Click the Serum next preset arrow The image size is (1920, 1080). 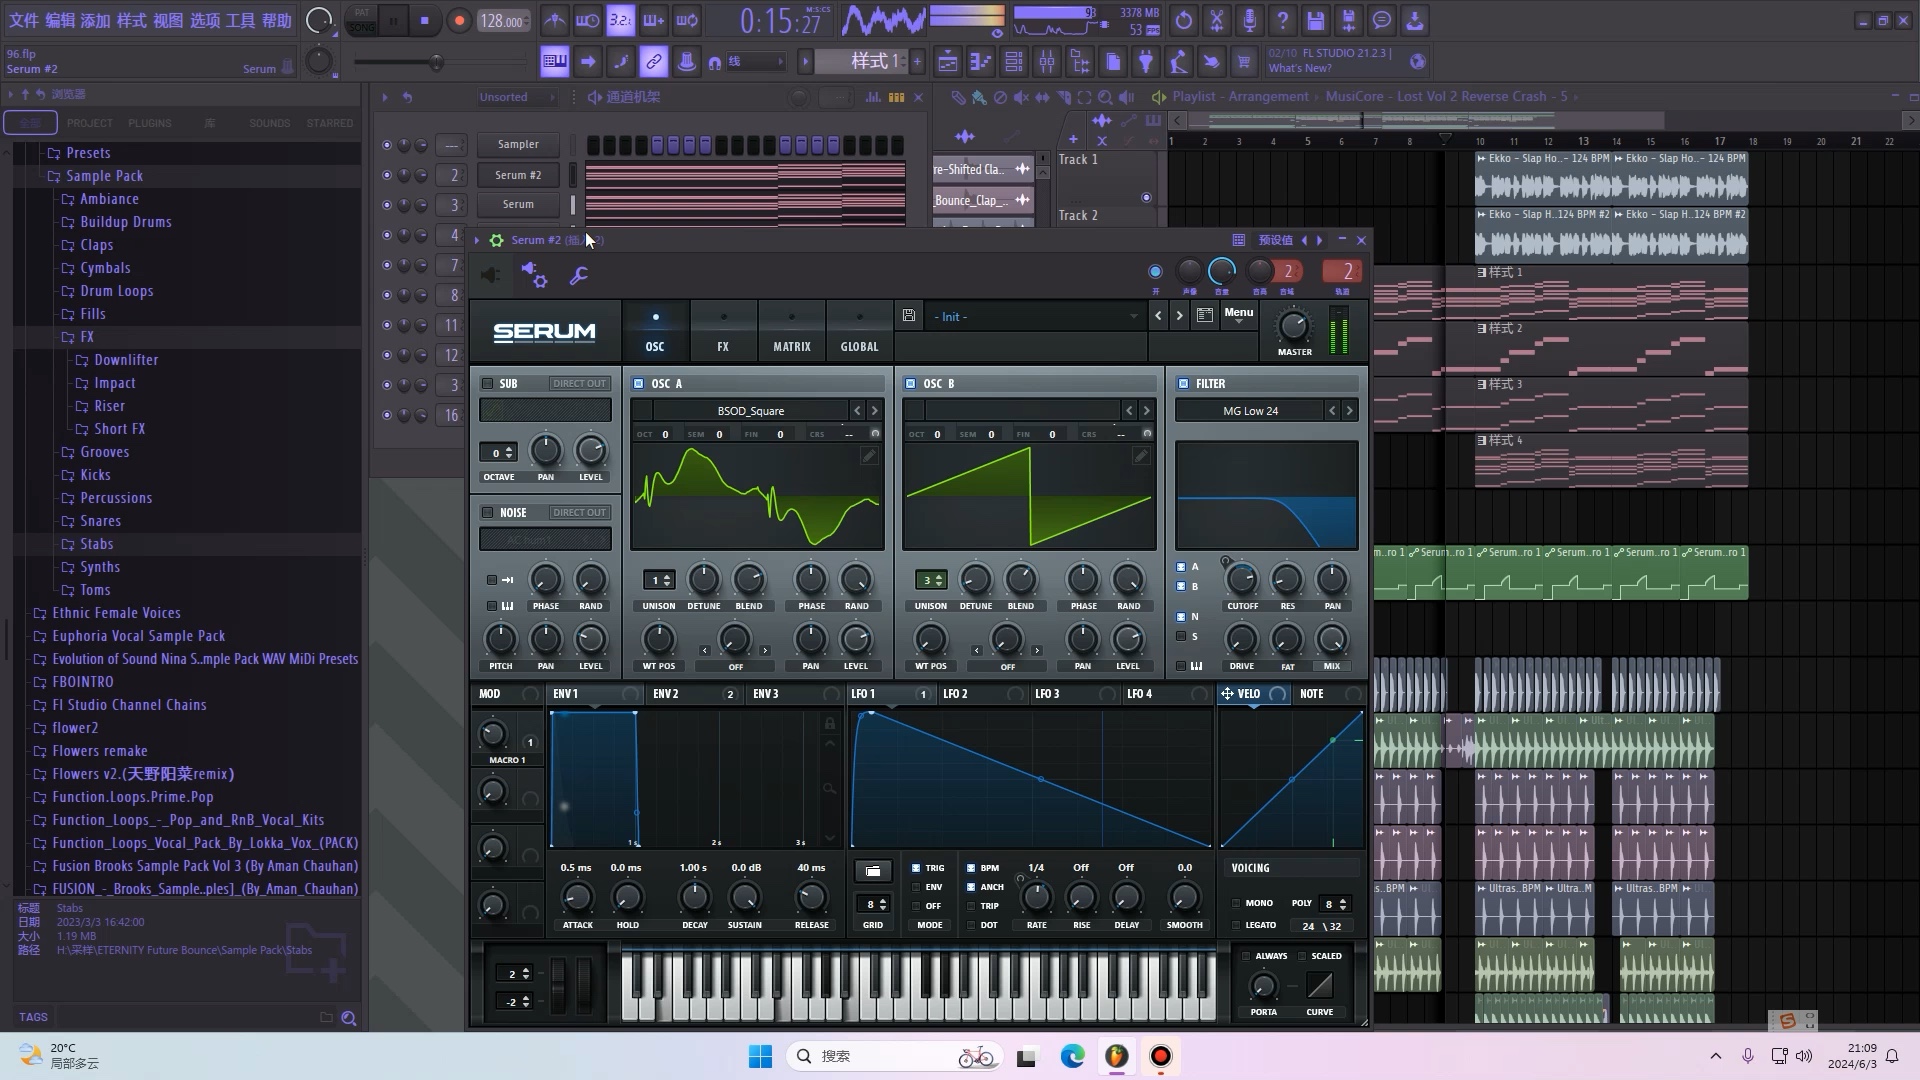(x=1179, y=316)
